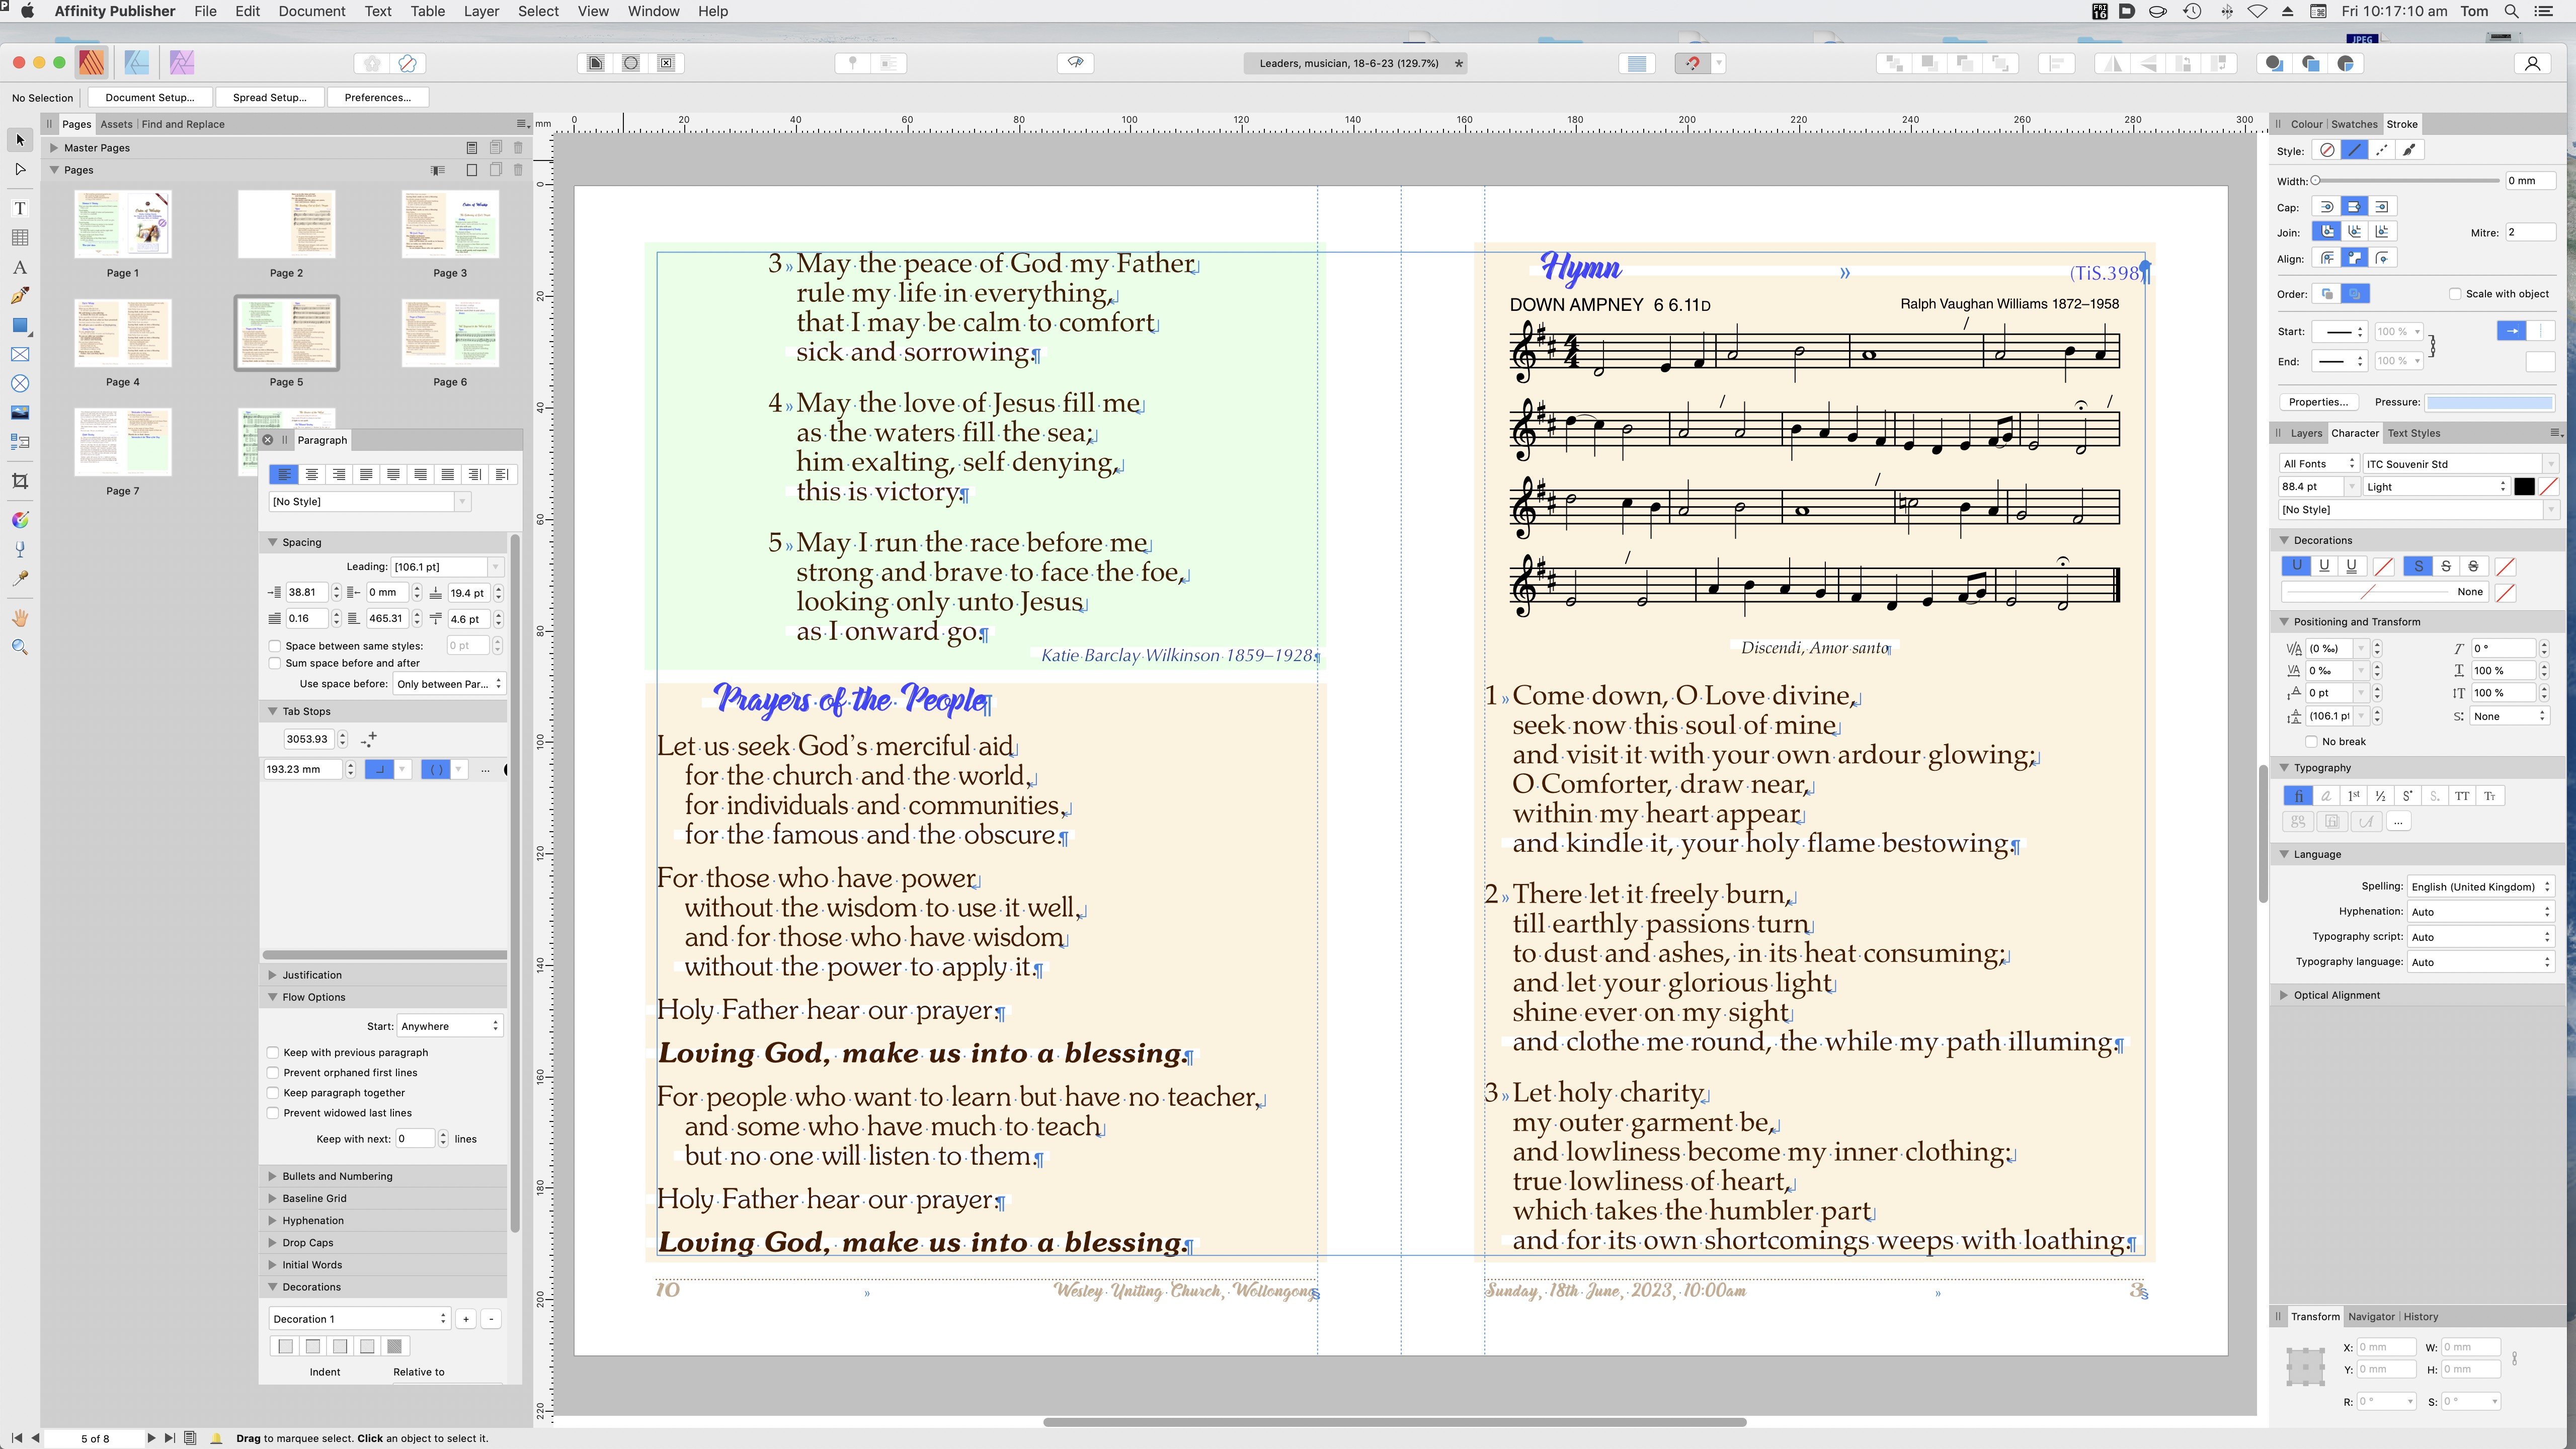Open the Layer menu

tap(481, 11)
